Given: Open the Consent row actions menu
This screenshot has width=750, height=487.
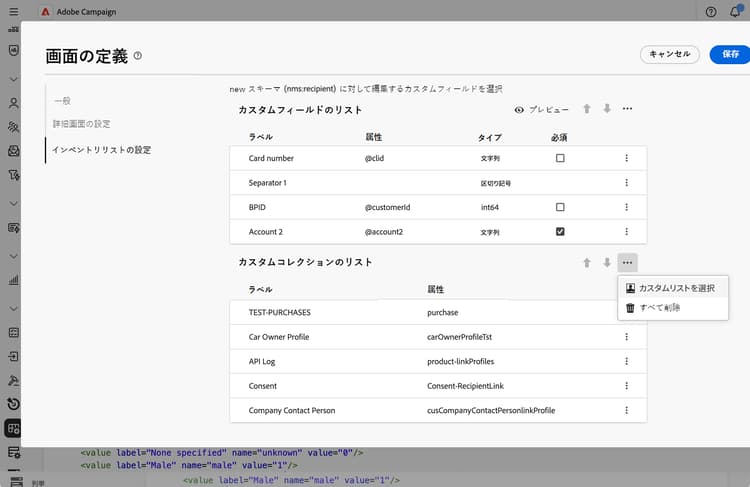Looking at the screenshot, I should coord(627,386).
